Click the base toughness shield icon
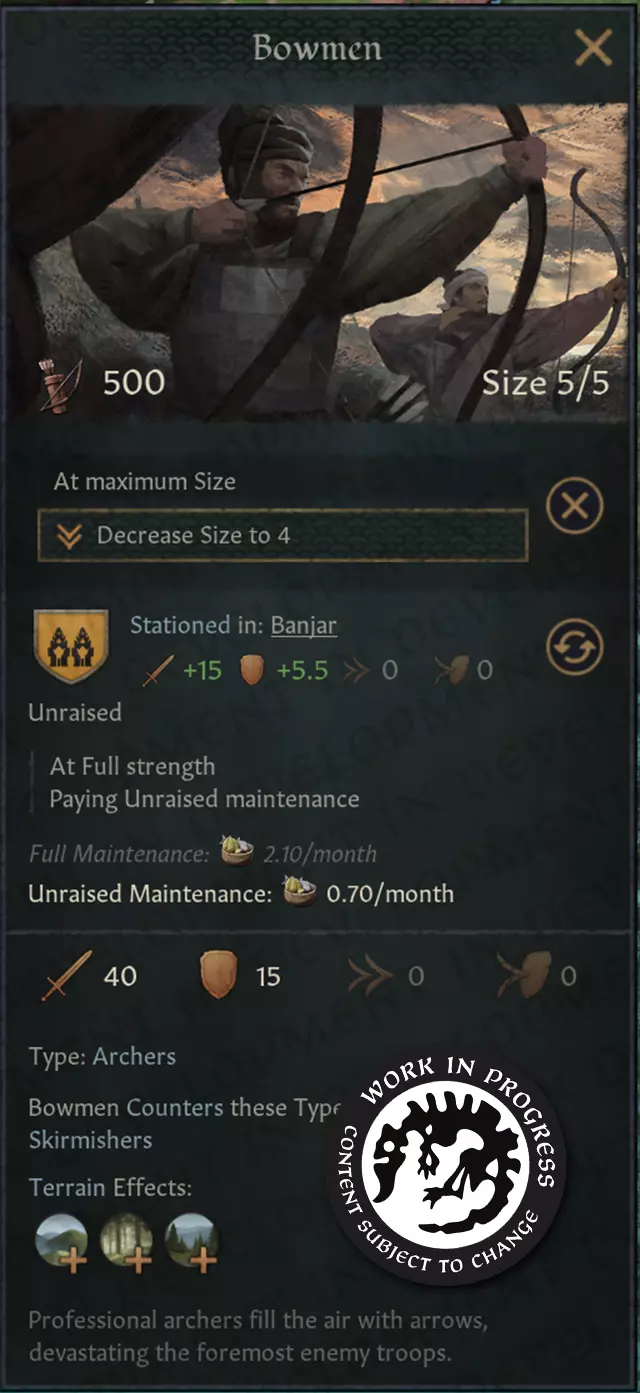Screen dimensions: 640x1393 (x=218, y=975)
